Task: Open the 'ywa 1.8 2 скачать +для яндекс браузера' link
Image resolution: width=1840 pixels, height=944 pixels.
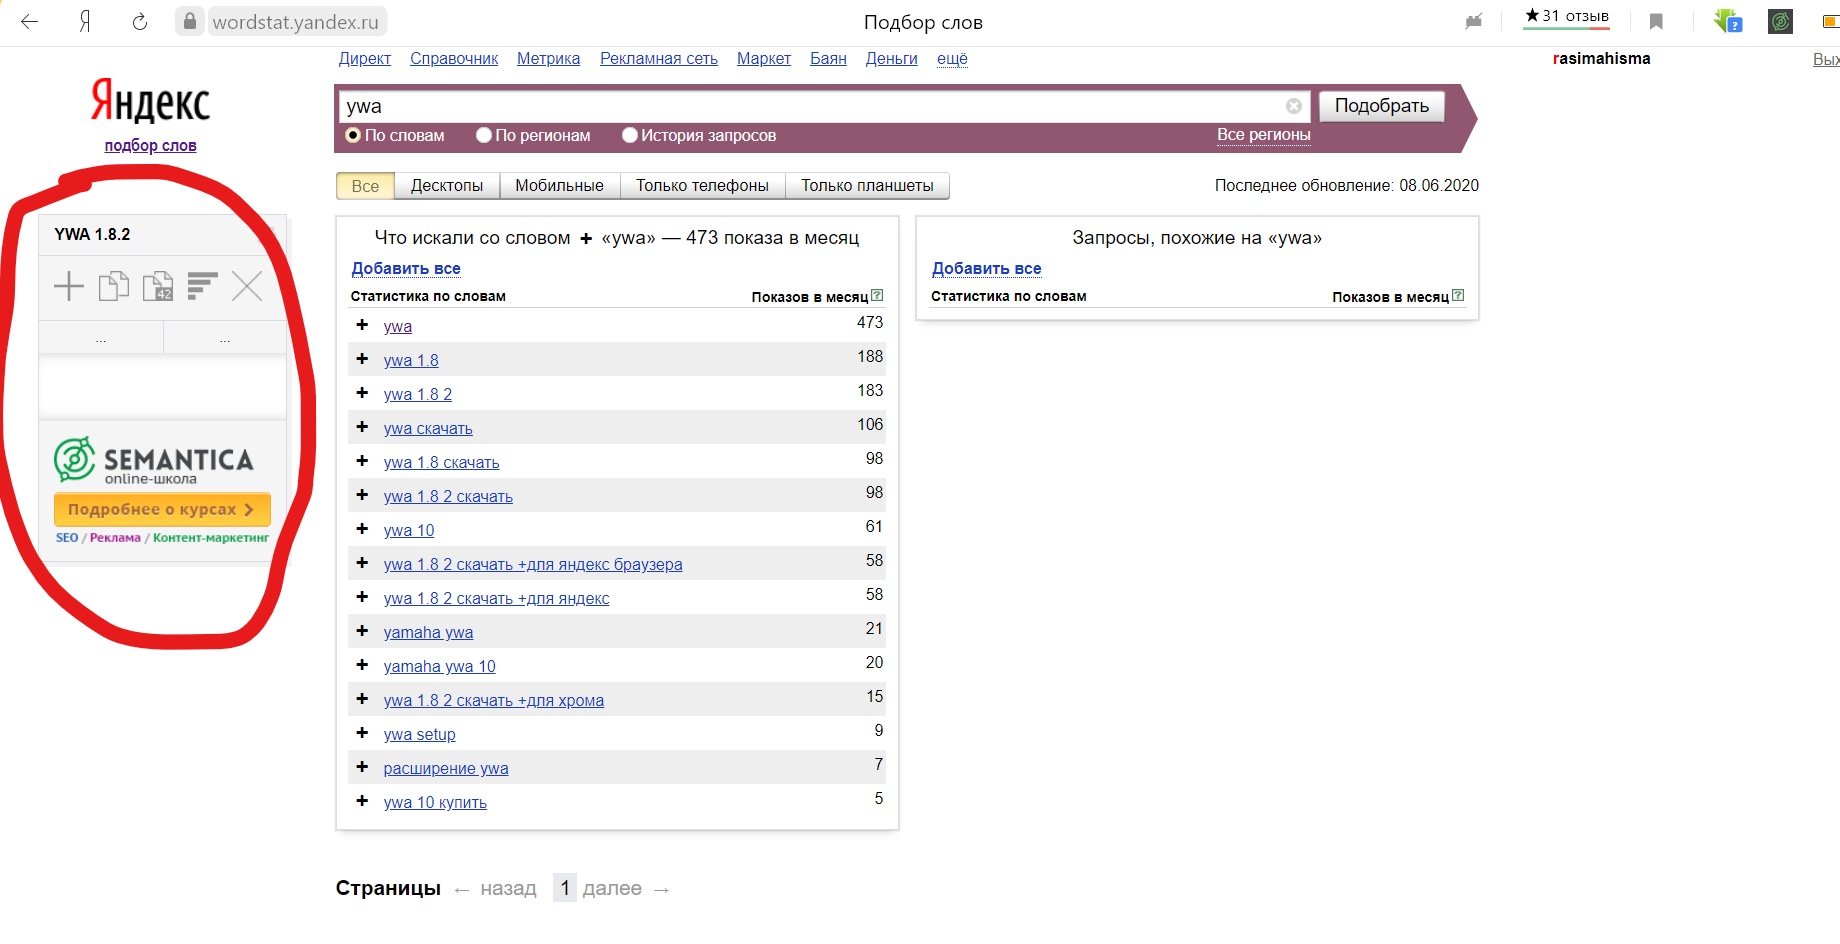Action: (533, 564)
